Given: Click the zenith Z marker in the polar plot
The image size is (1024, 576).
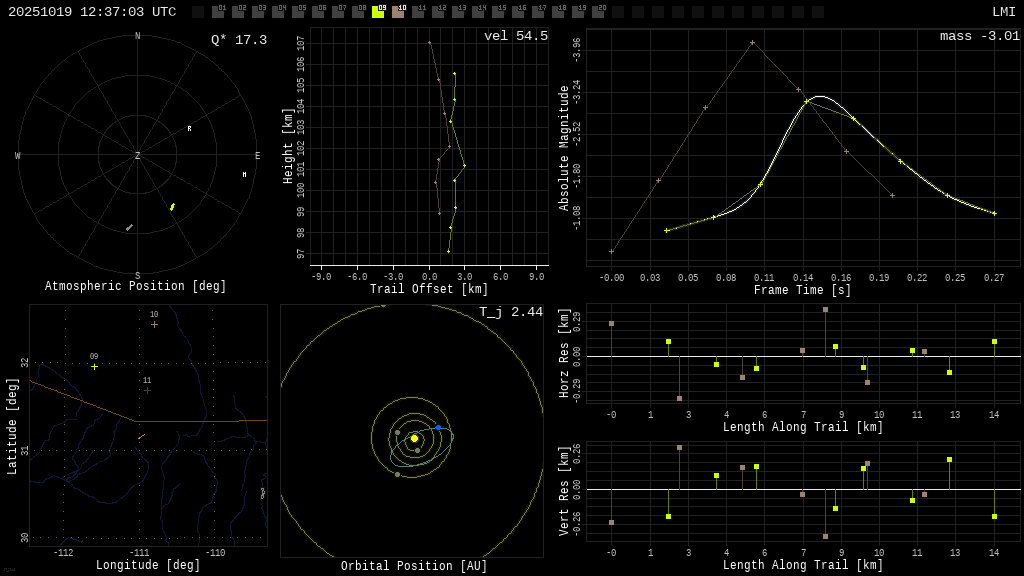Looking at the screenshot, I should (138, 156).
